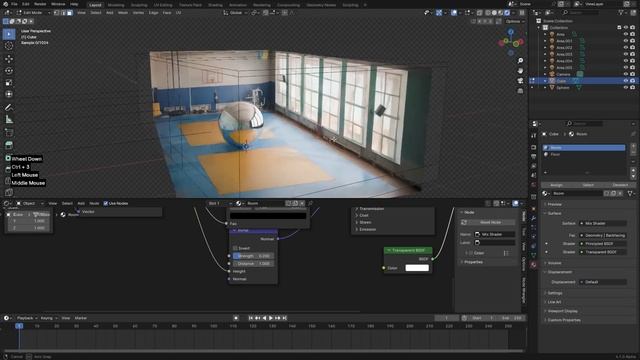640x360 pixels.
Task: Click the Assign button
Action: point(556,185)
